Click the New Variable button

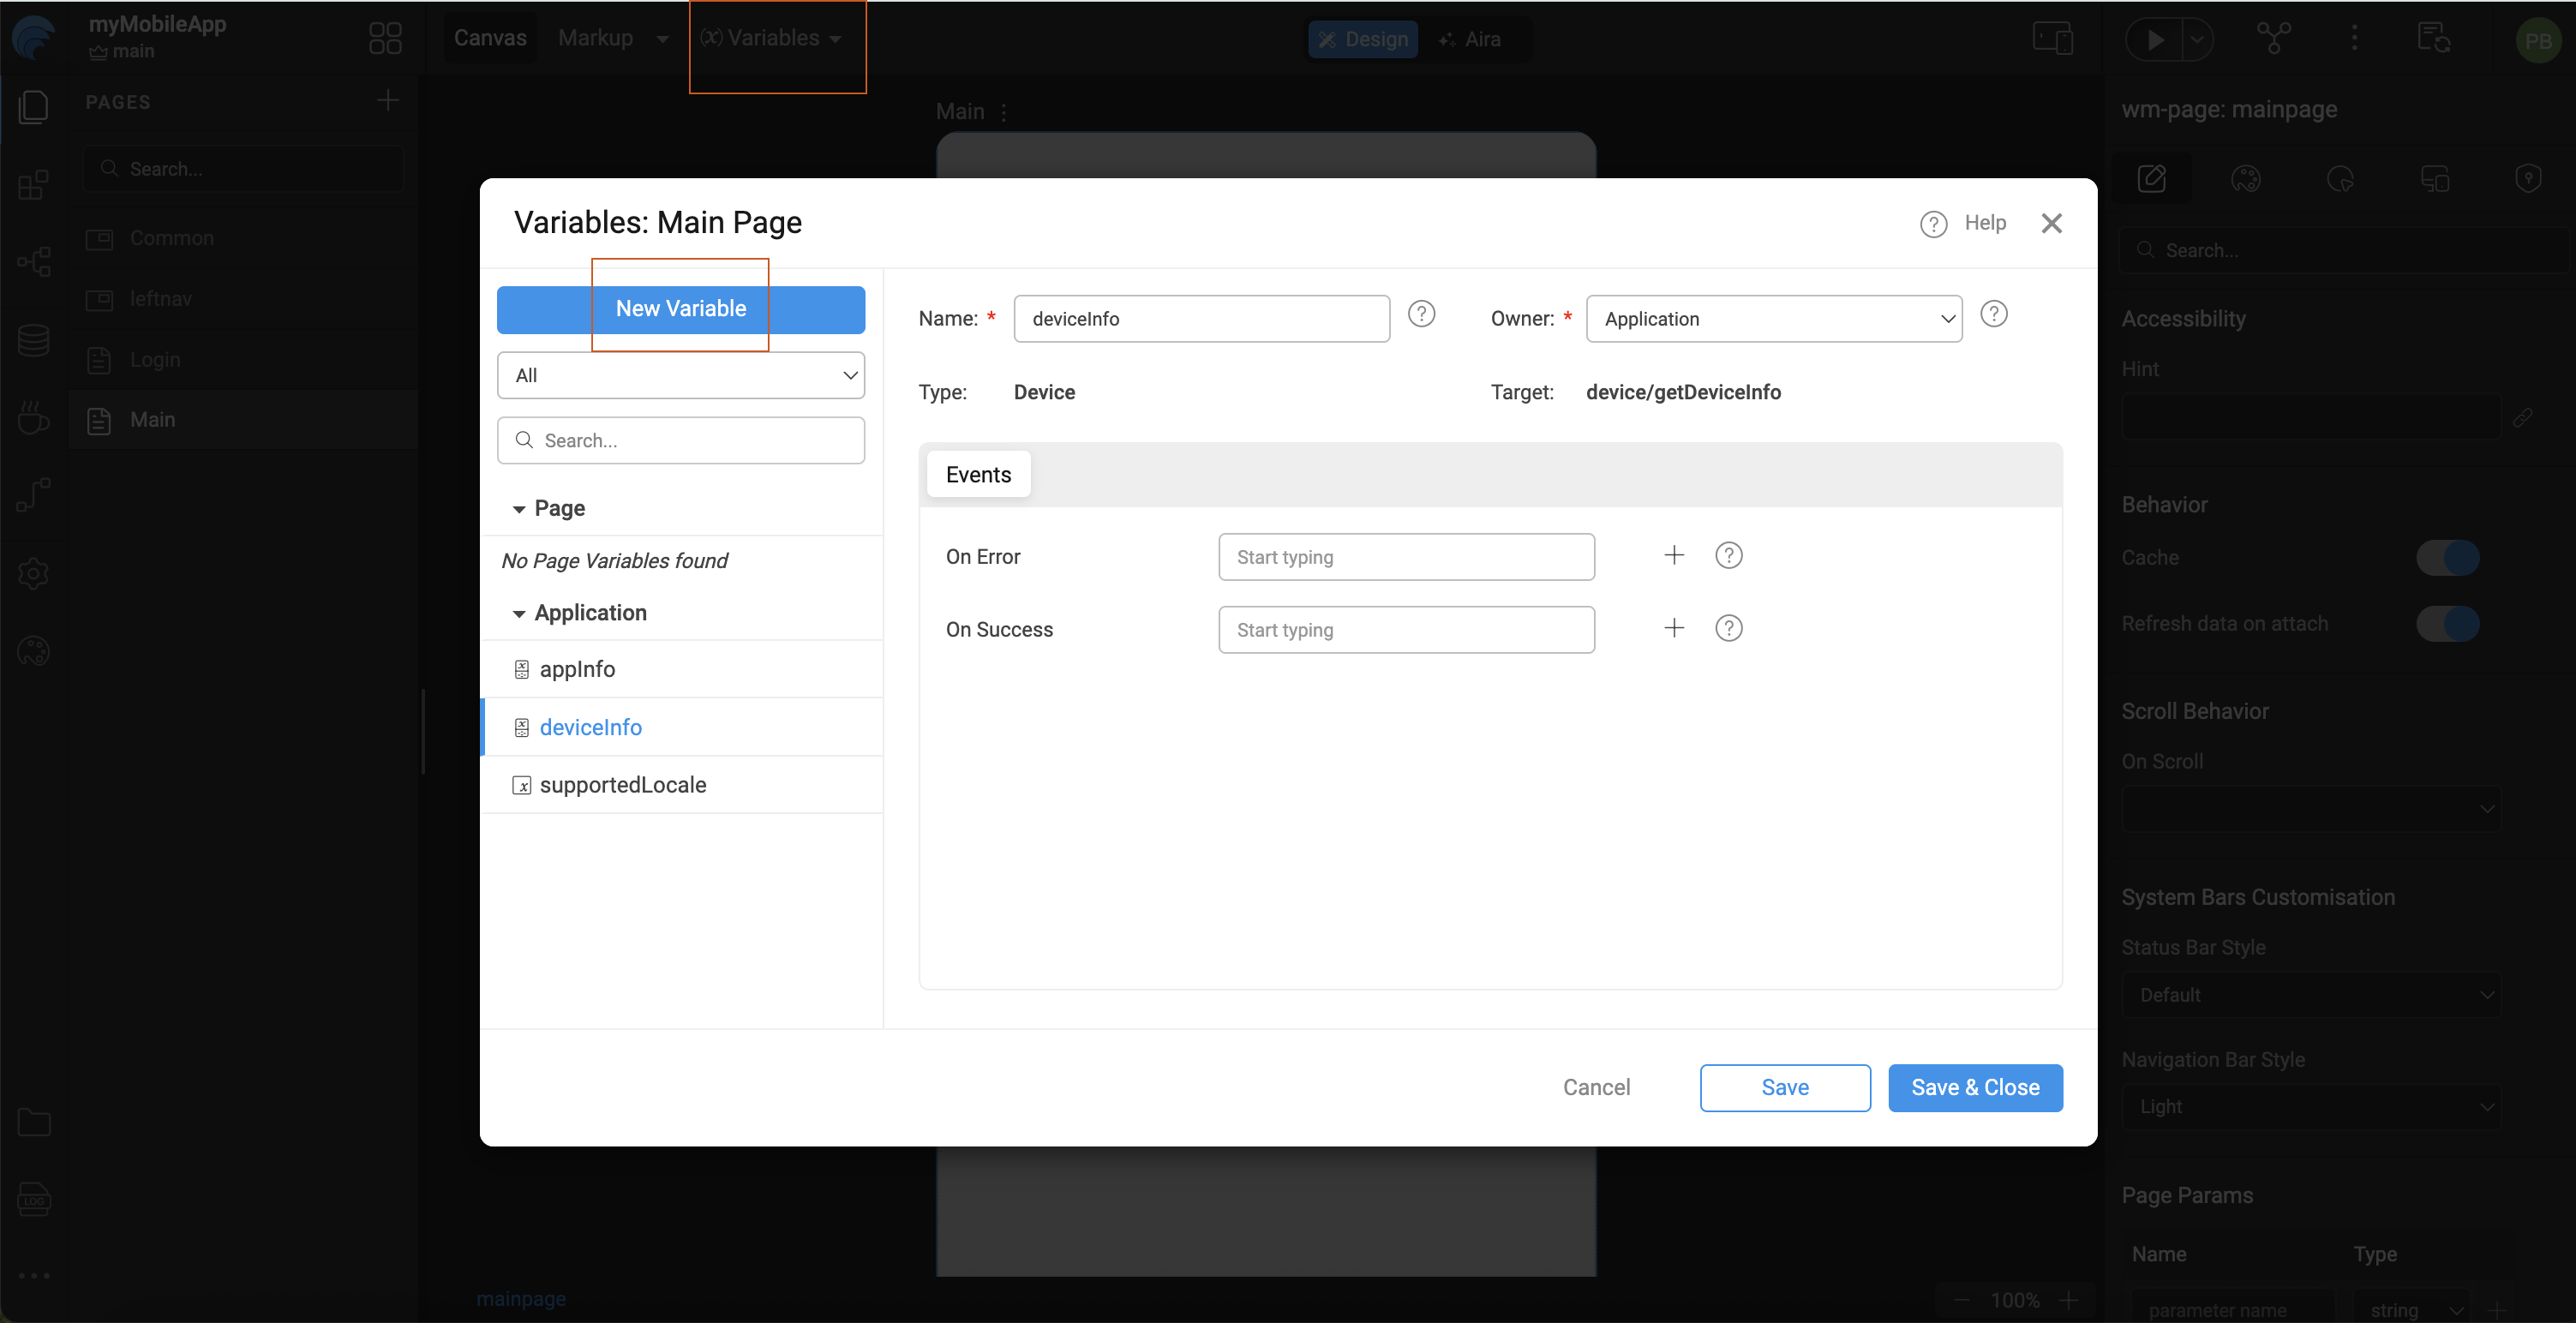(x=680, y=309)
